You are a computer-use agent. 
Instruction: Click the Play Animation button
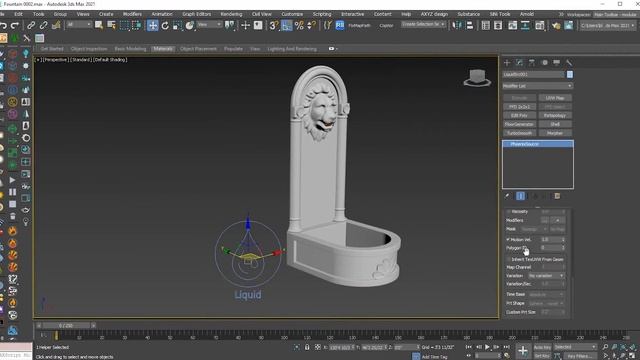pyautogui.click(x=487, y=347)
